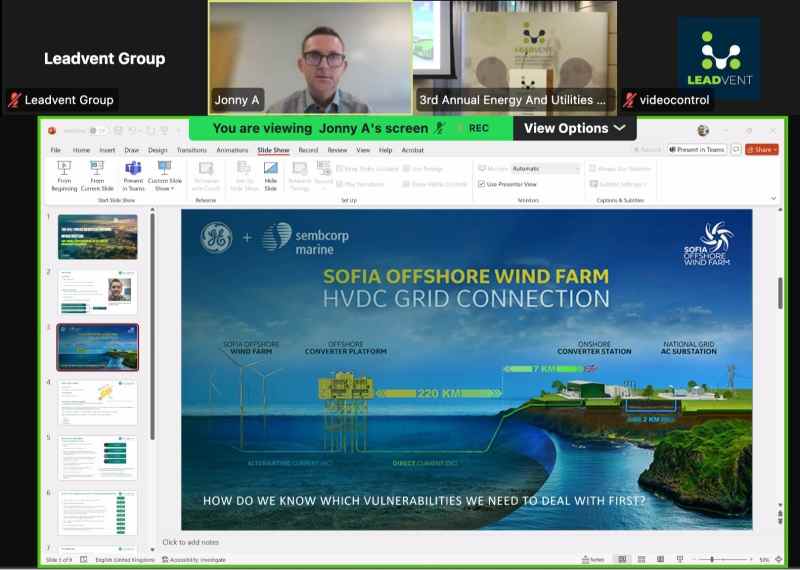This screenshot has height=570, width=800.
Task: Open the File menu tab
Action: click(x=56, y=150)
